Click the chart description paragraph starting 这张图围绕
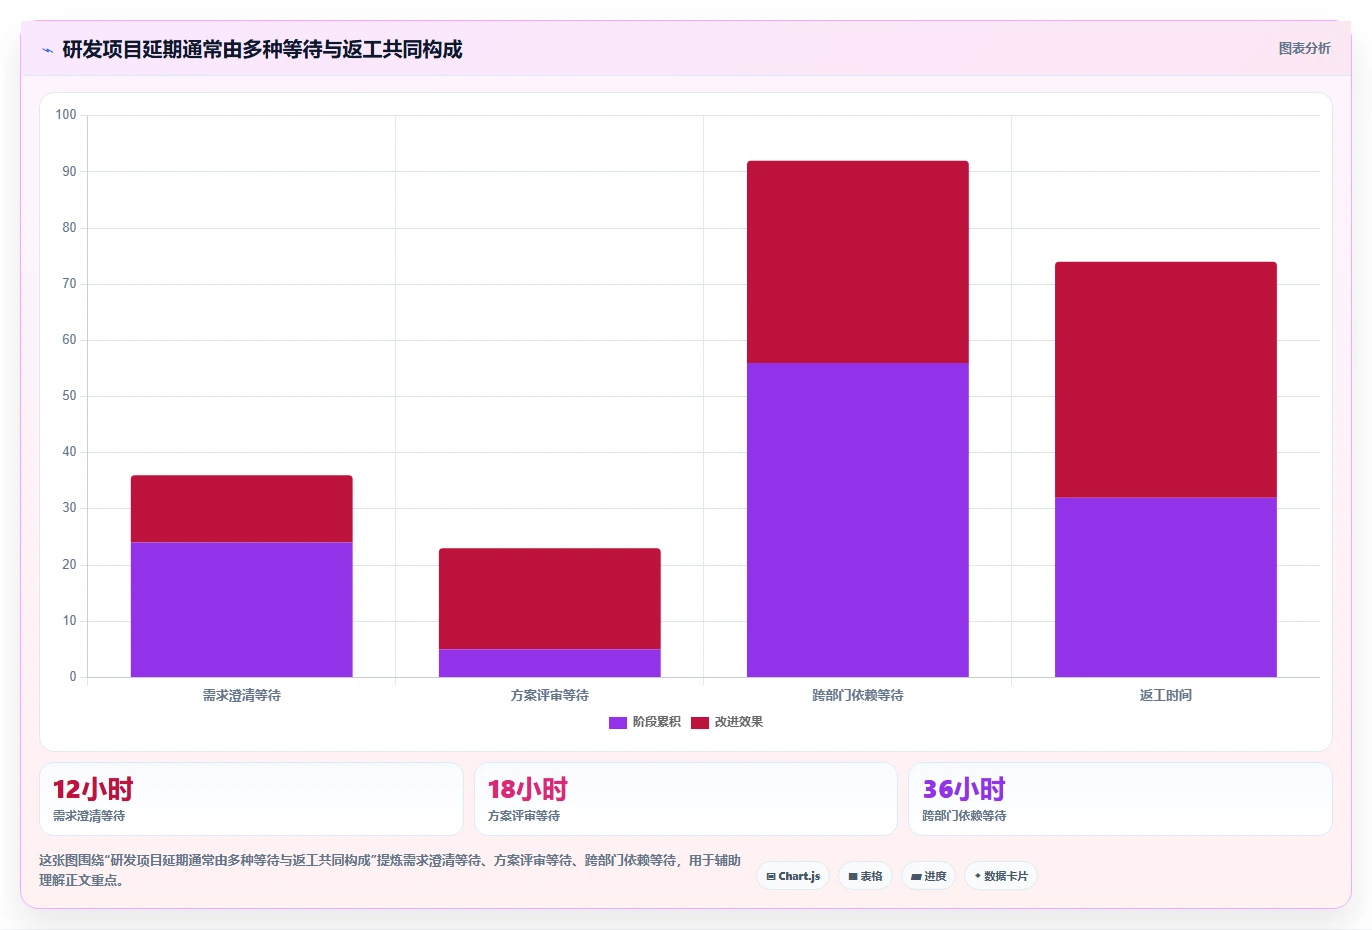1372x930 pixels. coord(390,870)
